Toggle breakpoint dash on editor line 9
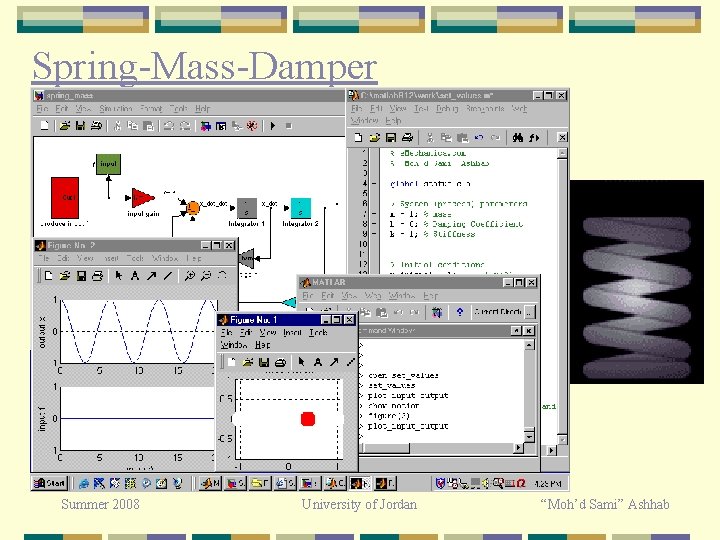The height and width of the screenshot is (540, 720). 374,234
